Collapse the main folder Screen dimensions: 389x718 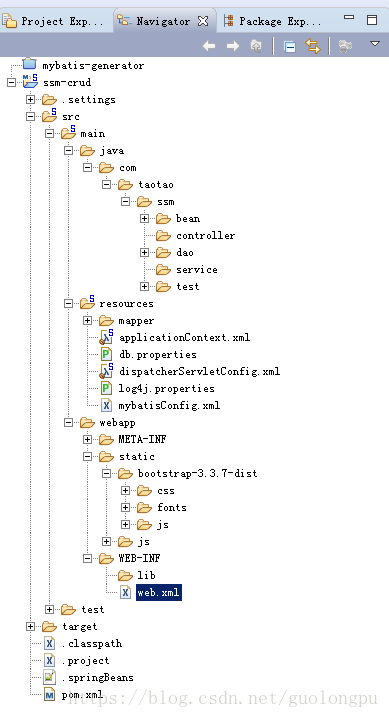click(x=49, y=133)
